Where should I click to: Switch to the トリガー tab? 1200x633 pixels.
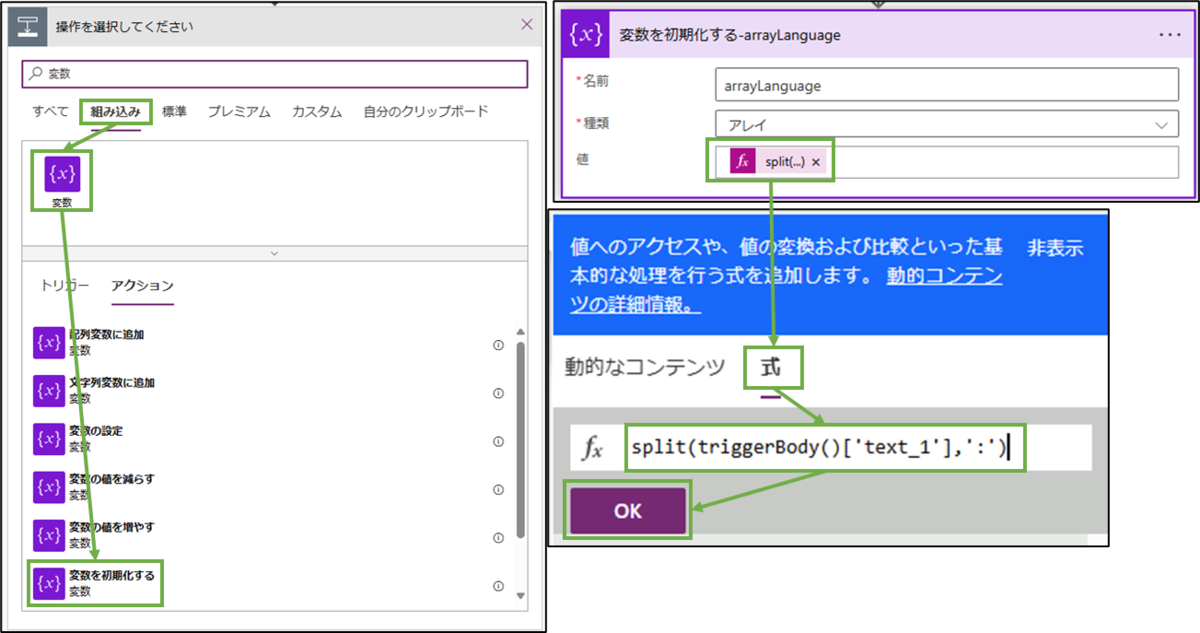tap(65, 285)
